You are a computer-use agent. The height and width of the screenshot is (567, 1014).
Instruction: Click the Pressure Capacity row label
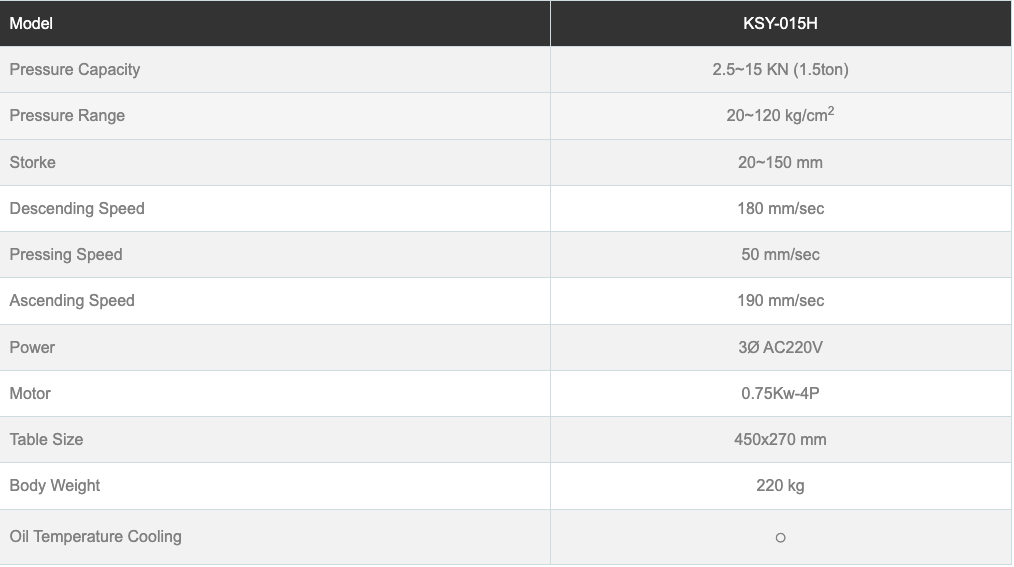pyautogui.click(x=75, y=69)
